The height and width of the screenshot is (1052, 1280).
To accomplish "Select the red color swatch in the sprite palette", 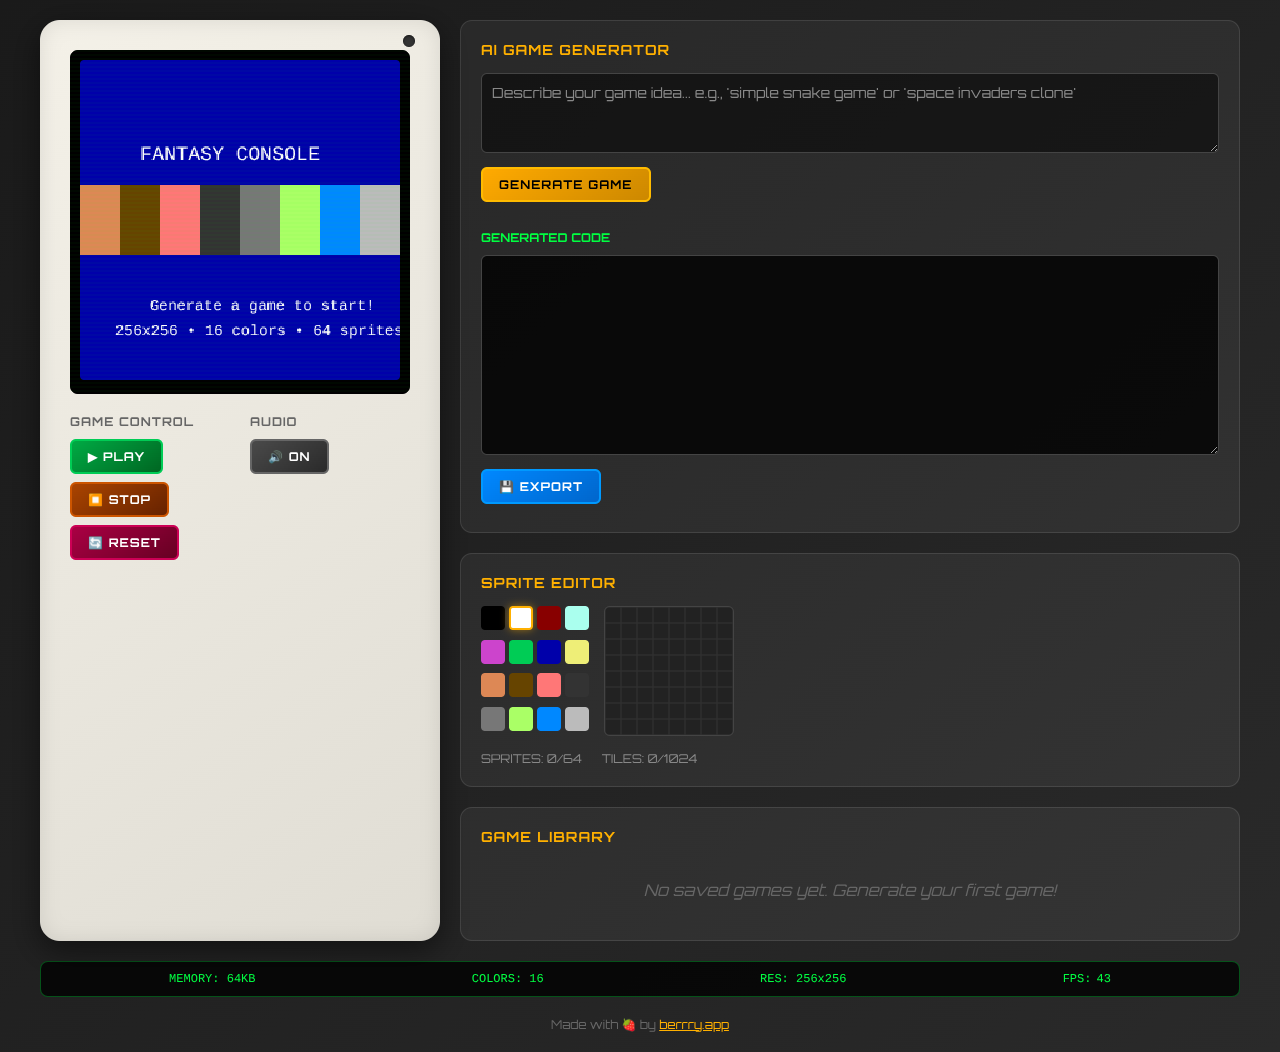I will coord(549,617).
